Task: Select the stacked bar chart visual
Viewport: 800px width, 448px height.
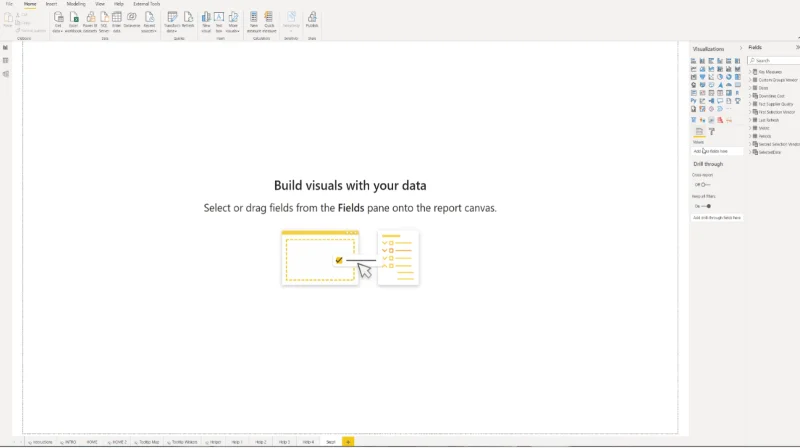Action: [x=693, y=61]
